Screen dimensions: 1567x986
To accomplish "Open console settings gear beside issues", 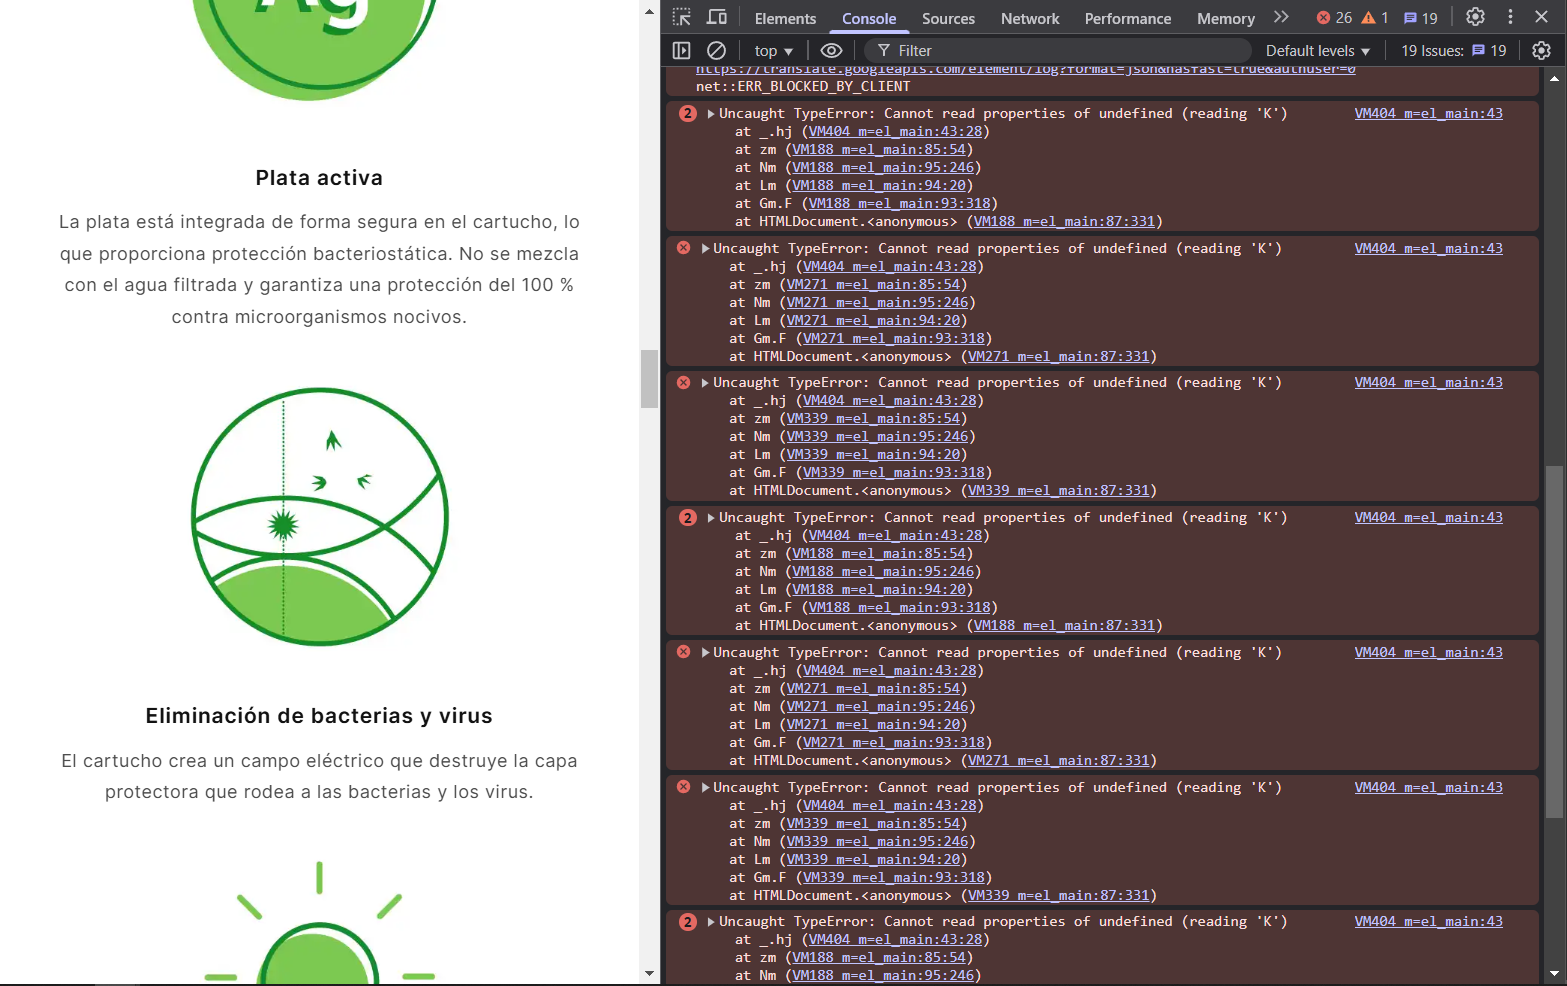I will tap(1542, 50).
